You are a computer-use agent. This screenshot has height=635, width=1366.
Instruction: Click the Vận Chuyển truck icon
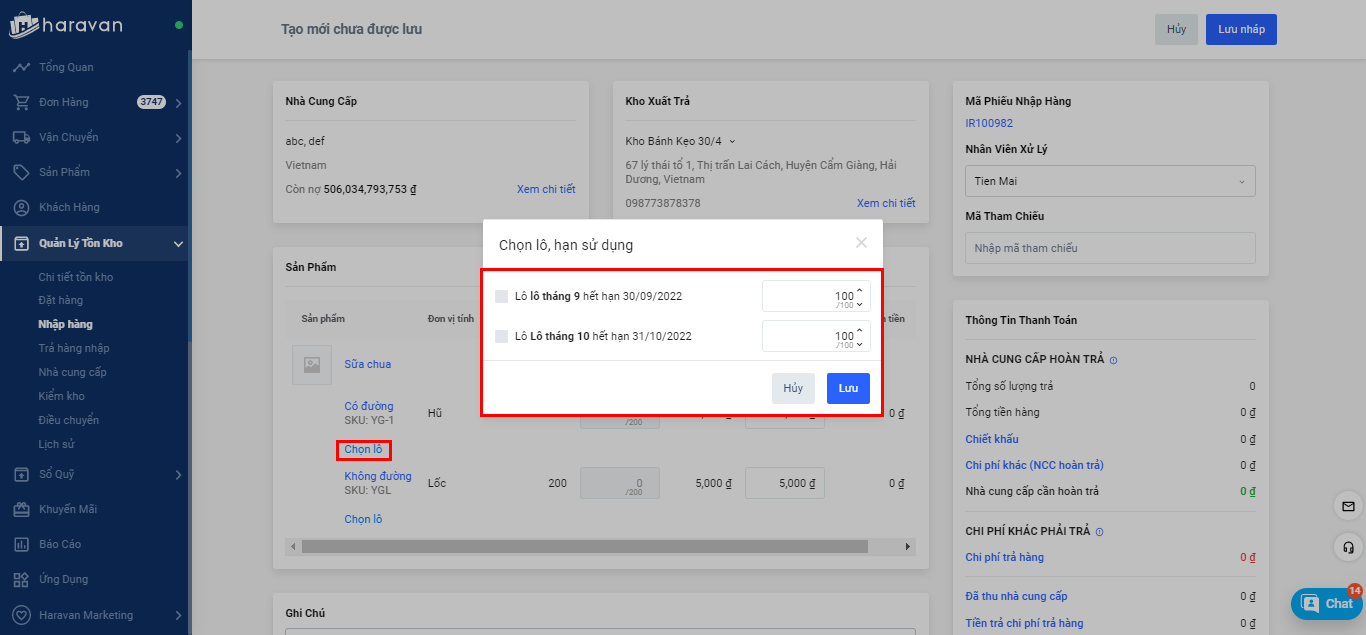pyautogui.click(x=21, y=137)
